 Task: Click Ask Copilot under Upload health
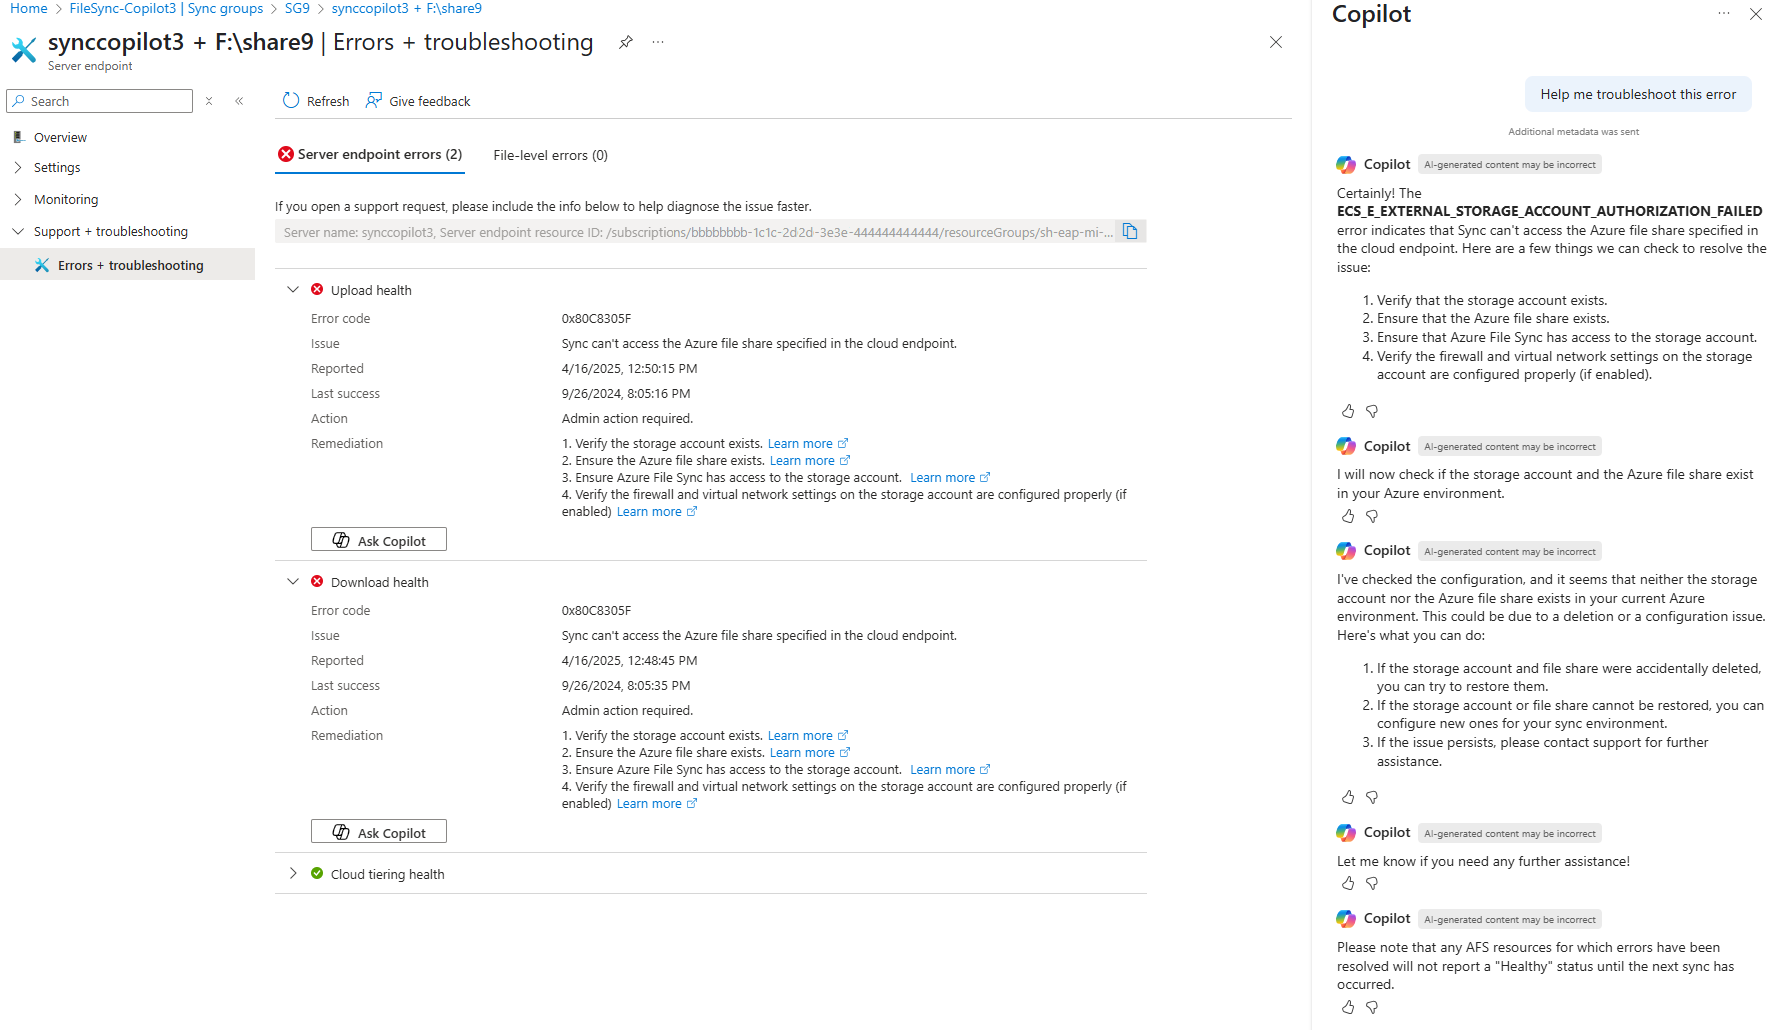(x=379, y=541)
